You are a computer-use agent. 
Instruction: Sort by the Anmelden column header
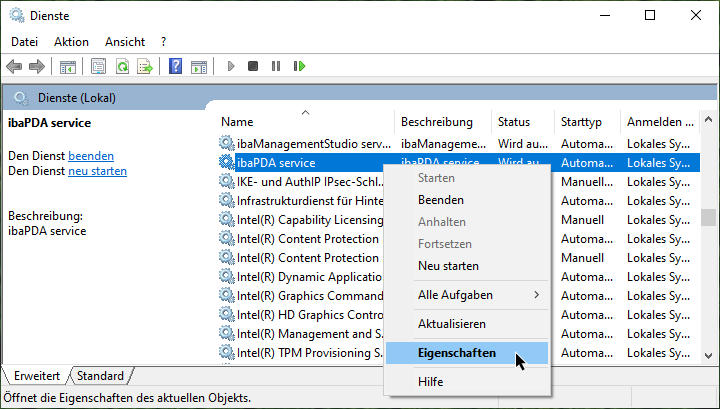(x=660, y=122)
